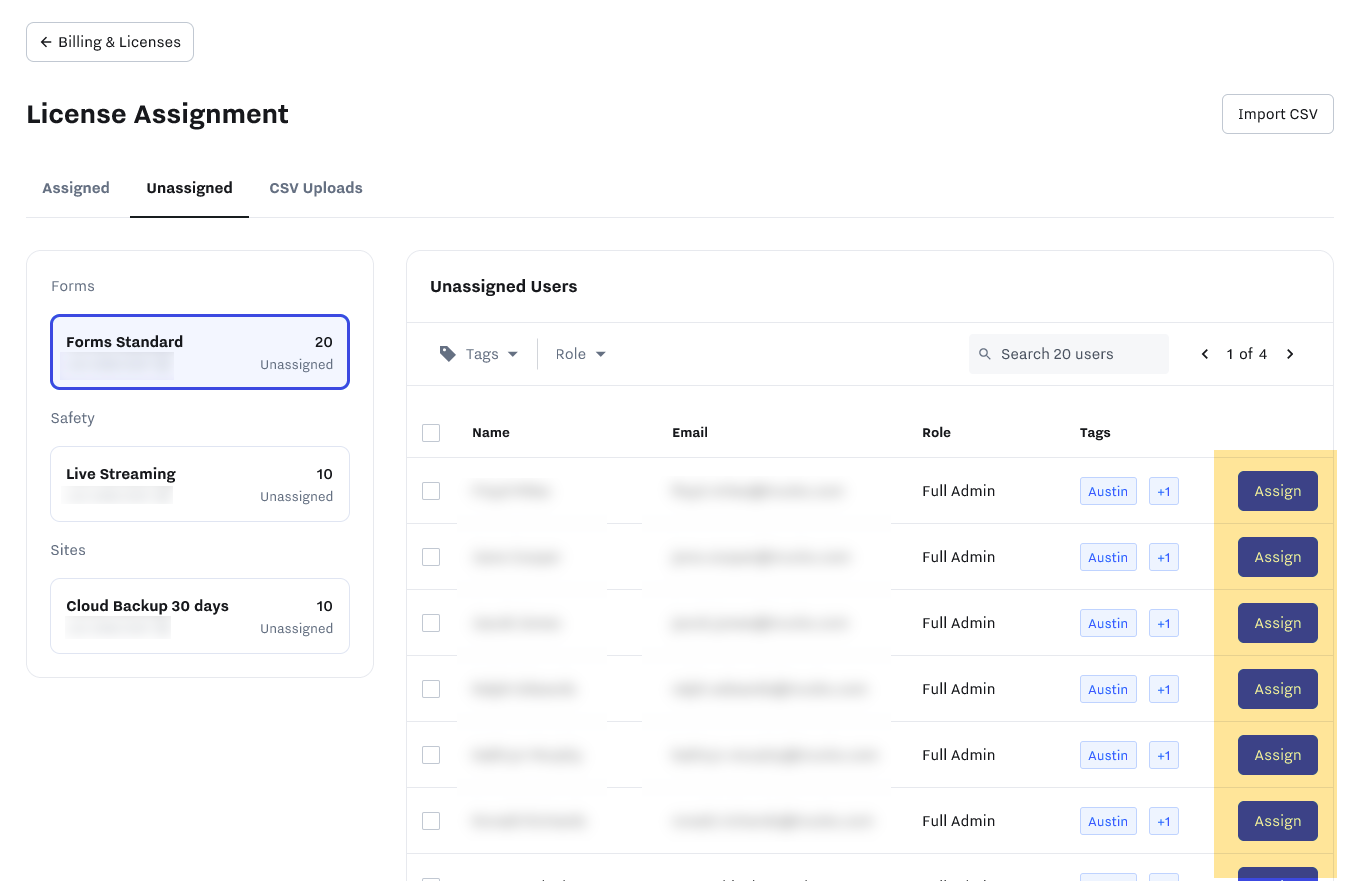
Task: Click the Email column header
Action: click(690, 433)
